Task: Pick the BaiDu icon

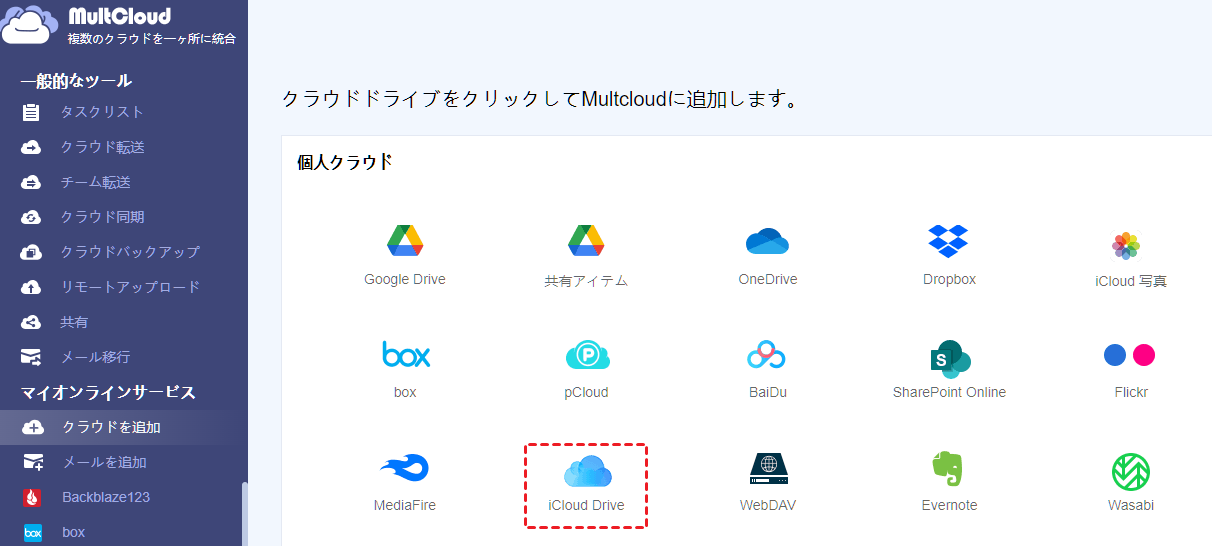Action: (x=766, y=355)
